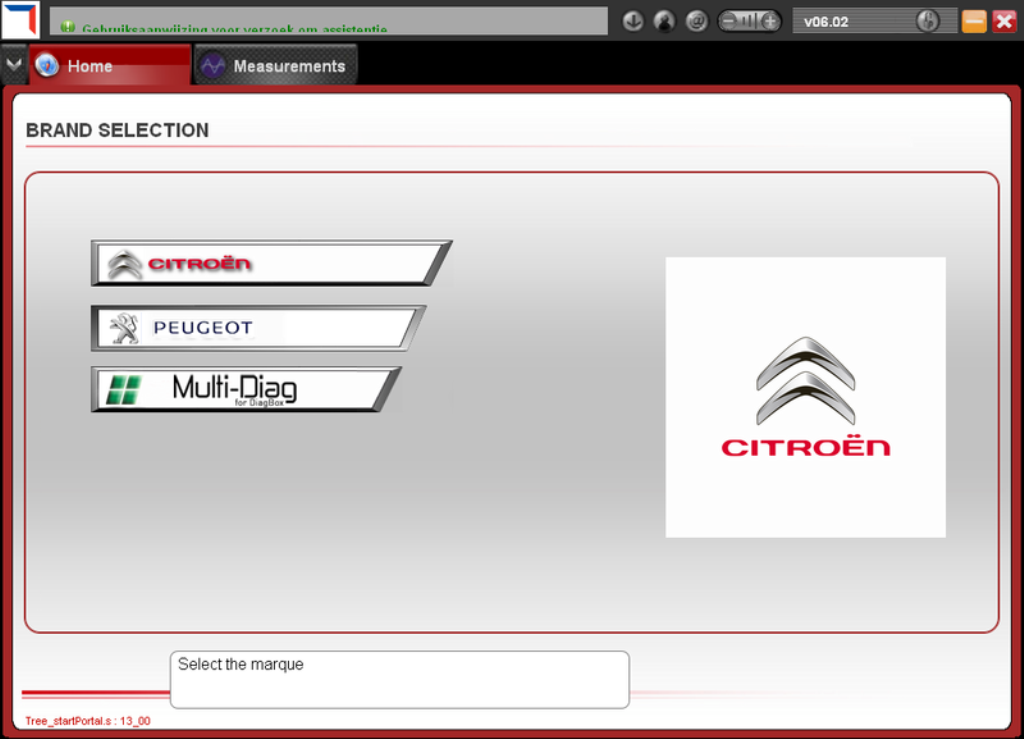The image size is (1024, 739).
Task: Open the Measurements tab
Action: [276, 65]
